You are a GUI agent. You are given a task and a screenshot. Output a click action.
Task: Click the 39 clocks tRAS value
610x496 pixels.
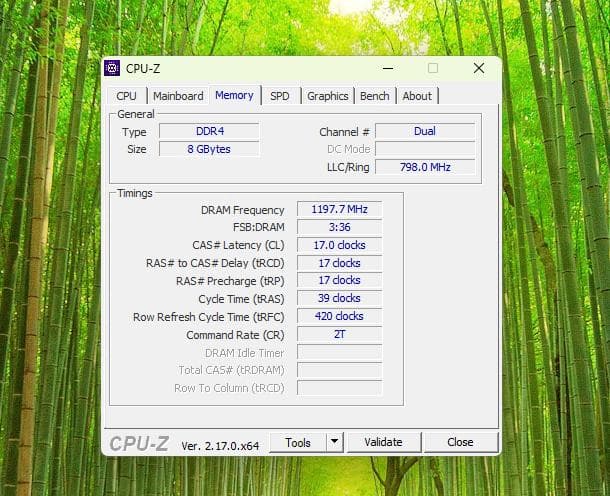pos(340,298)
